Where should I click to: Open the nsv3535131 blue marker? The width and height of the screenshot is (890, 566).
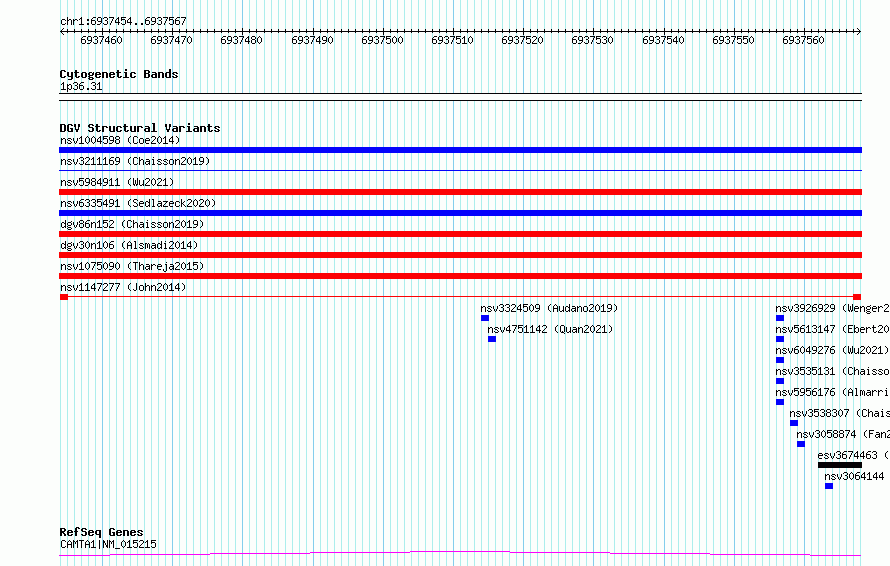coord(780,381)
